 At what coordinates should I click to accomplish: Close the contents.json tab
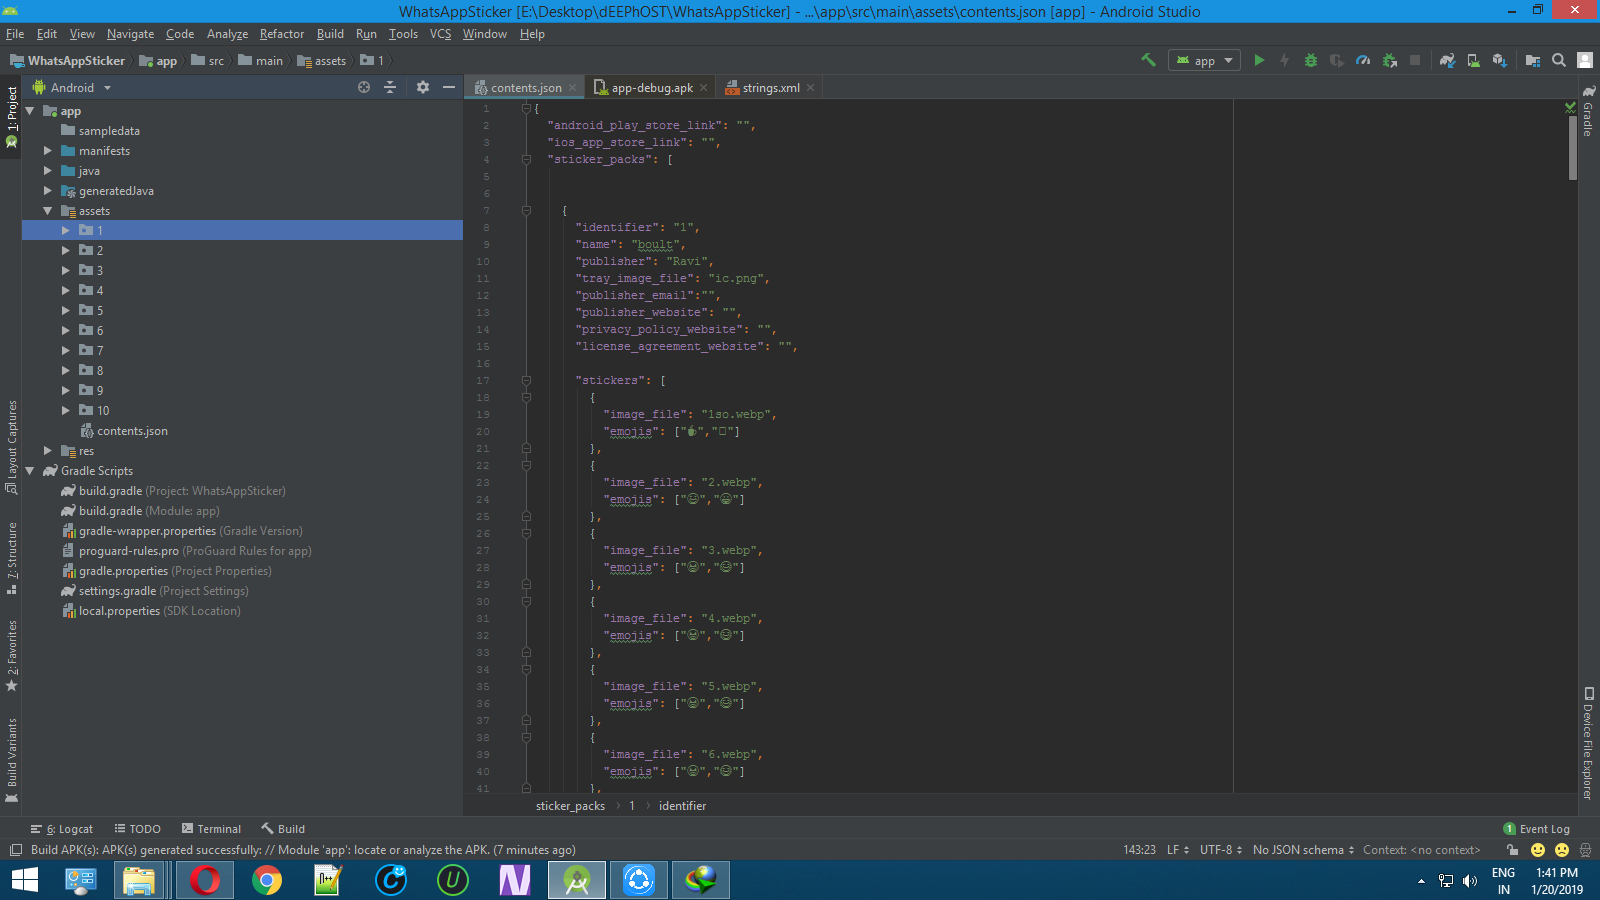coord(572,88)
